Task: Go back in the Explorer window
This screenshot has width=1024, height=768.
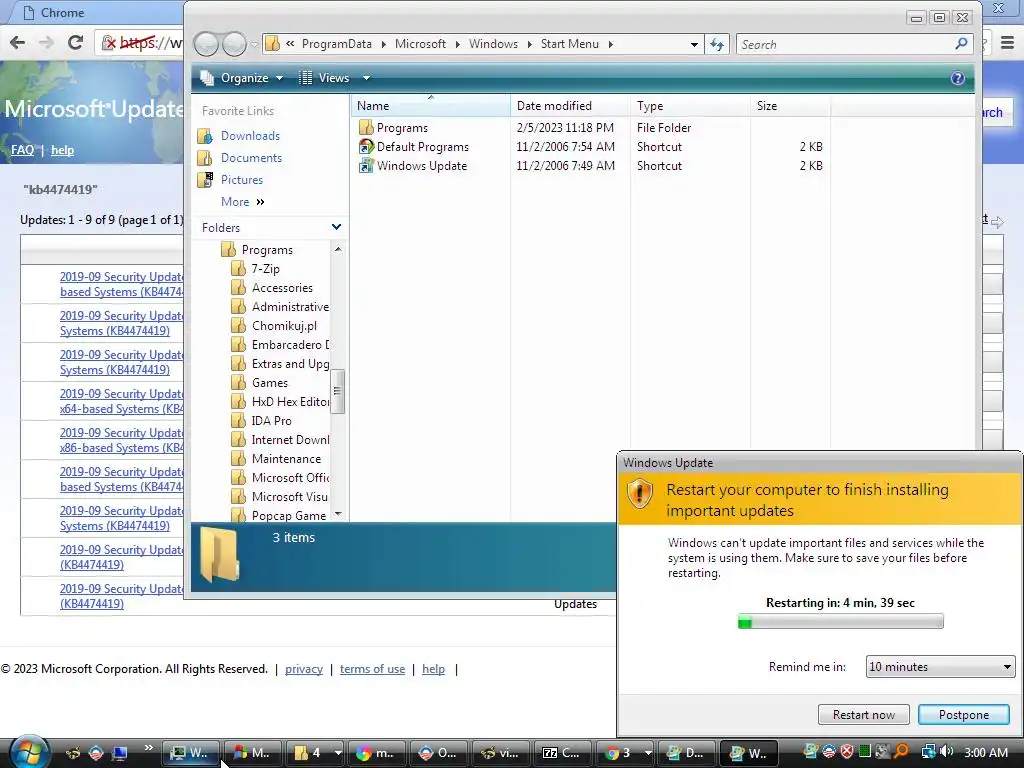Action: pos(206,44)
